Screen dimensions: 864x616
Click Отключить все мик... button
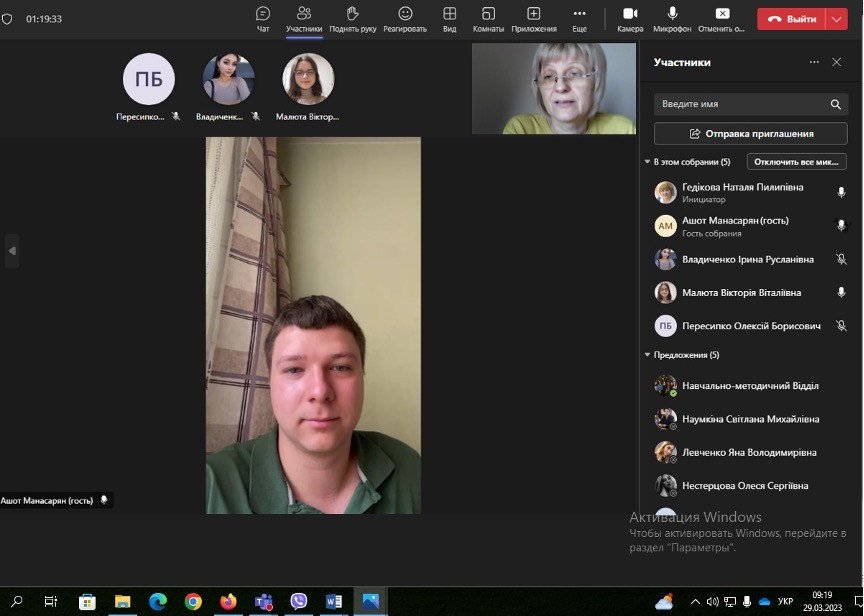796,162
